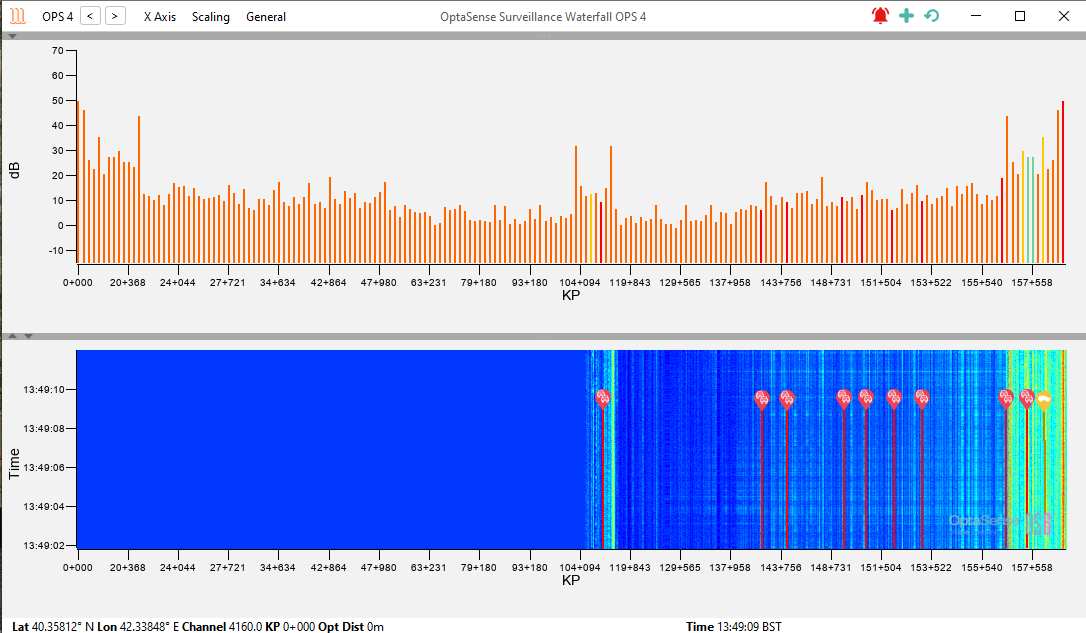Click down triangle on the middle panel divider

27,336
